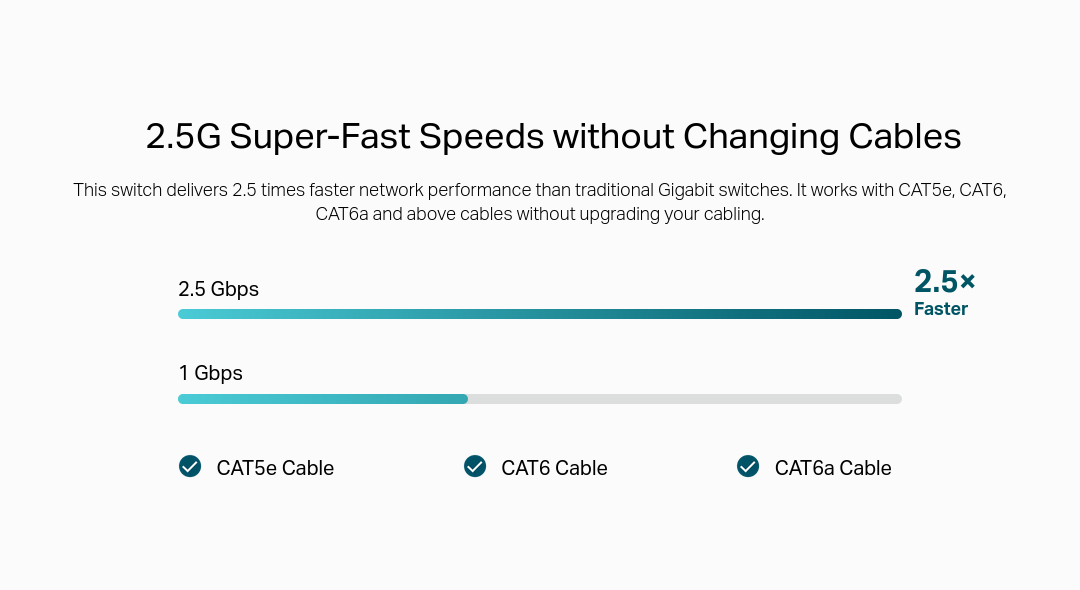The height and width of the screenshot is (590, 1080).
Task: Click the CAT6a Cable label
Action: [x=833, y=468]
